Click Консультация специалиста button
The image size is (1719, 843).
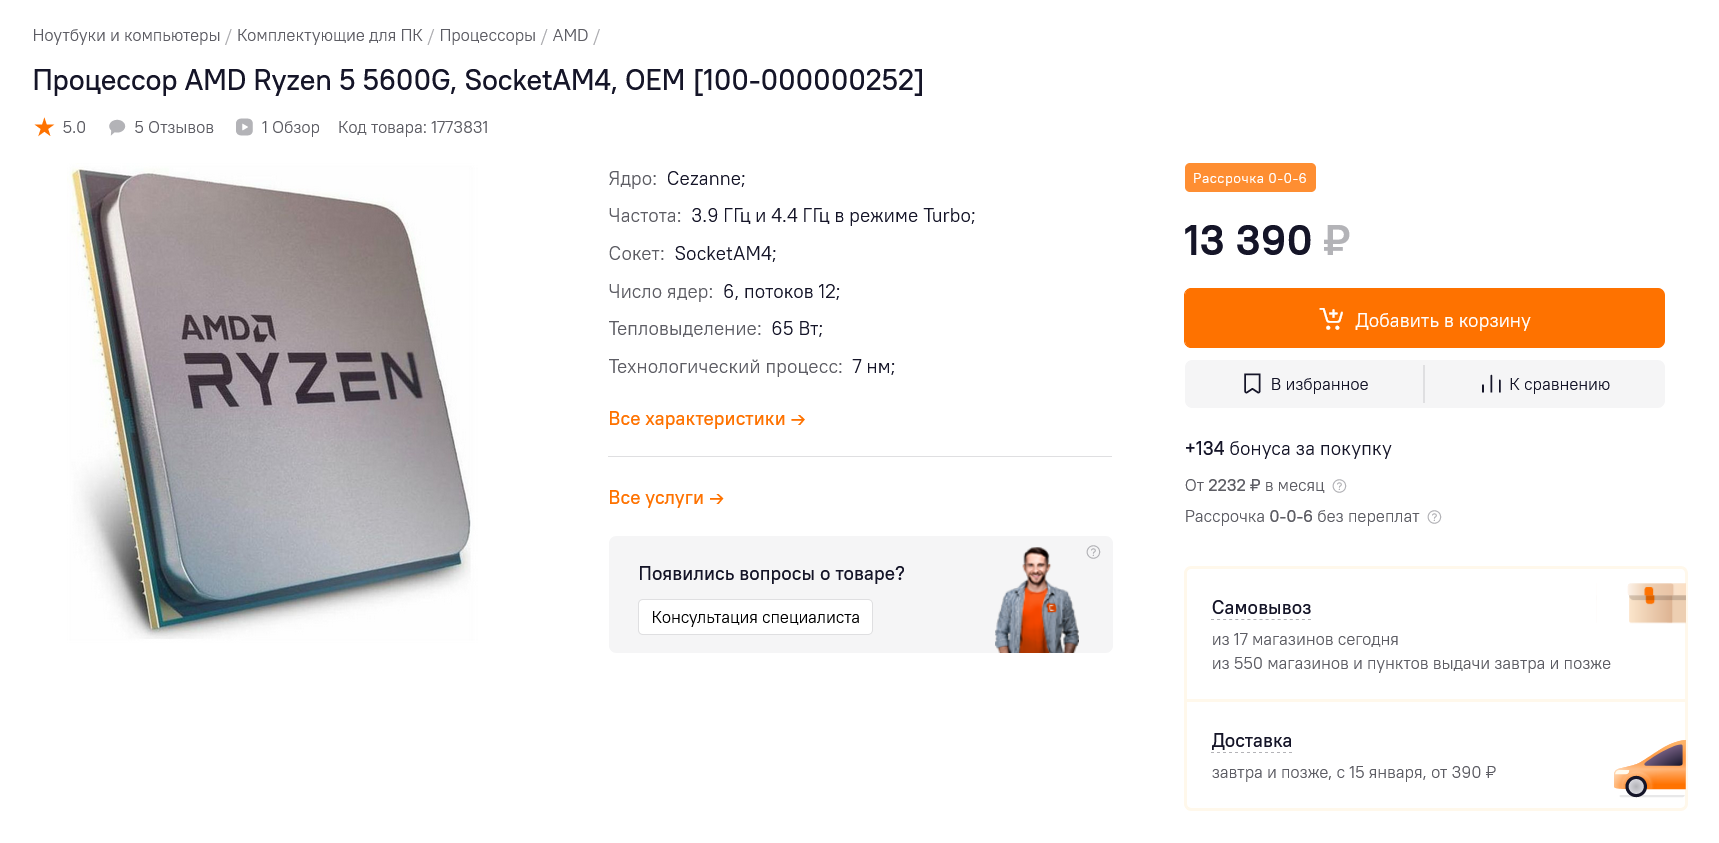click(755, 617)
